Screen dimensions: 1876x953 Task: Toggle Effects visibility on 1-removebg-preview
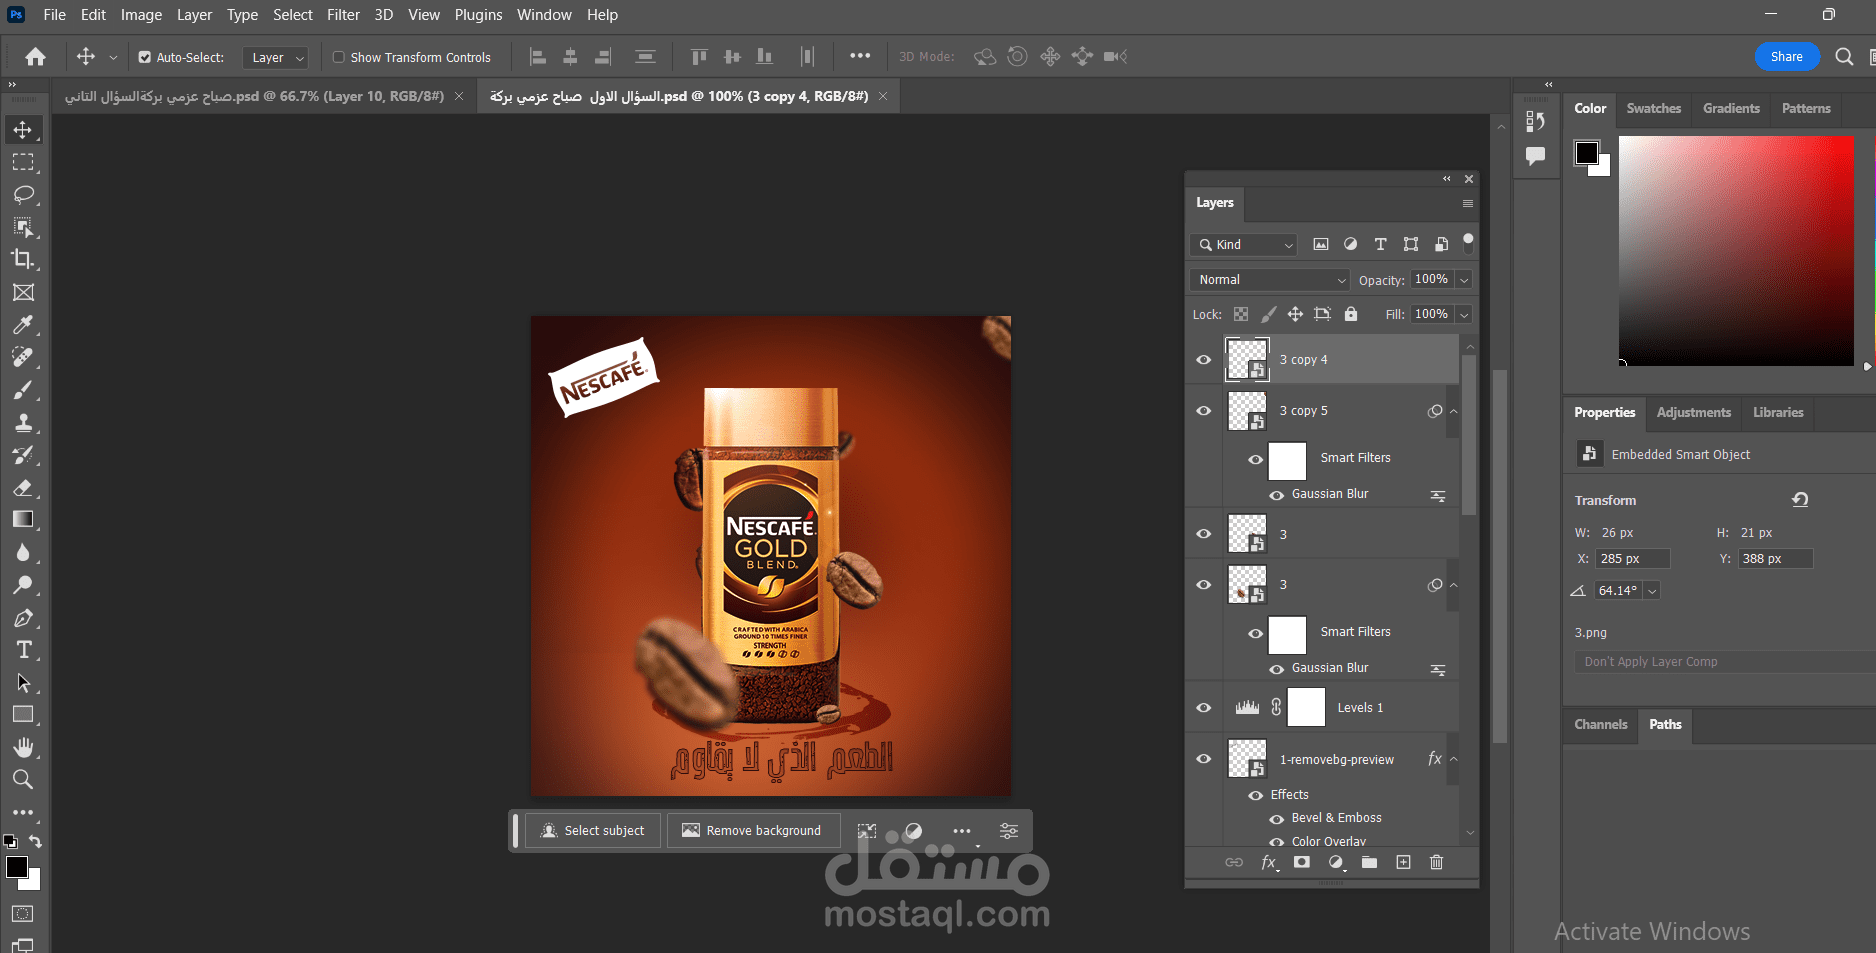[x=1256, y=796]
